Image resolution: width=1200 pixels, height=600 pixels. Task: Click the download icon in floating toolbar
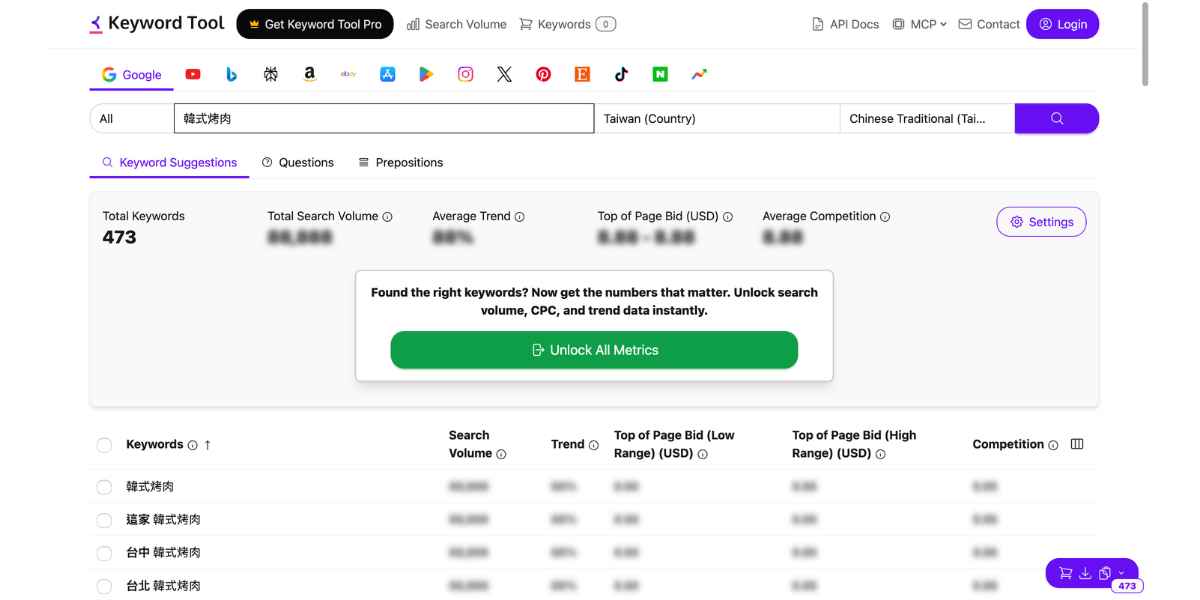1085,573
